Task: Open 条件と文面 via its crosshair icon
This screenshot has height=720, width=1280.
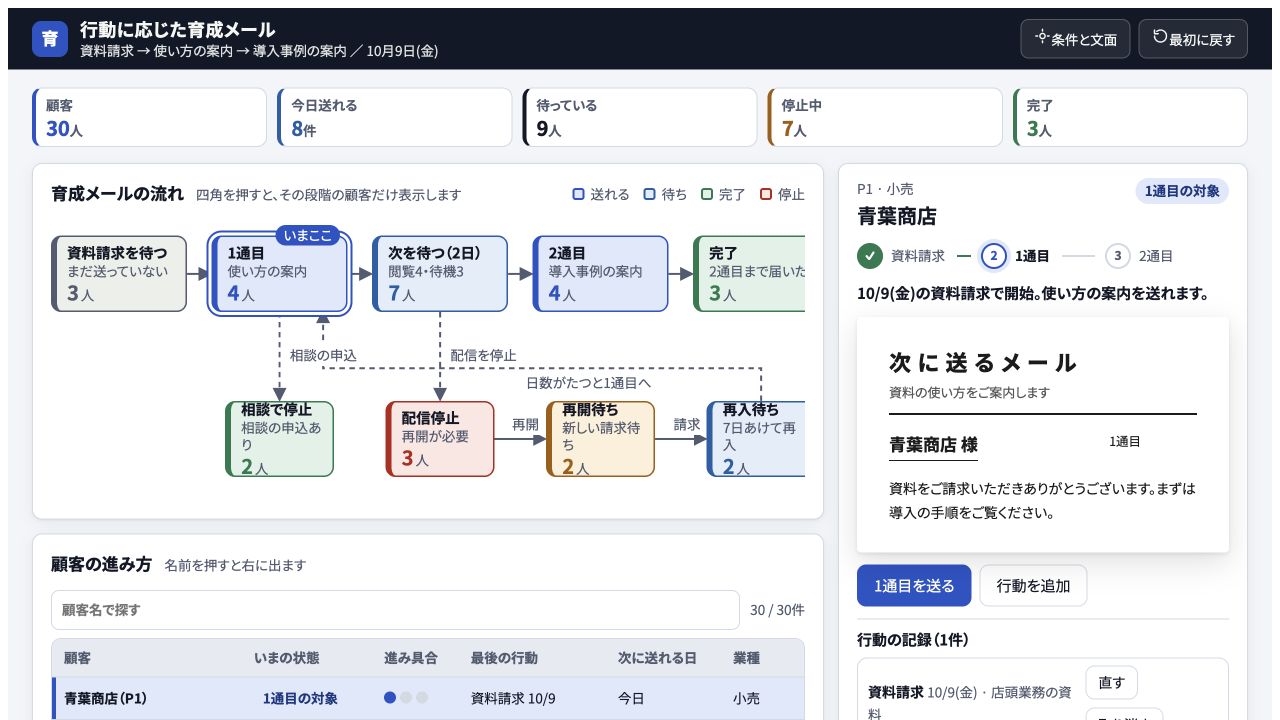Action: tap(1042, 38)
